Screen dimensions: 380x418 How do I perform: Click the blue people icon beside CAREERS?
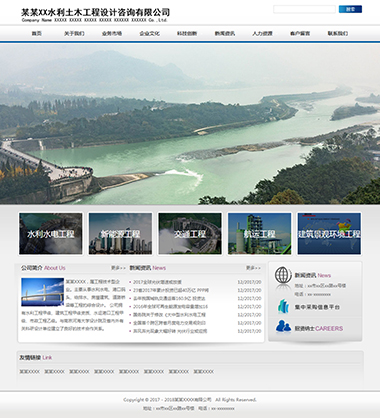[283, 327]
